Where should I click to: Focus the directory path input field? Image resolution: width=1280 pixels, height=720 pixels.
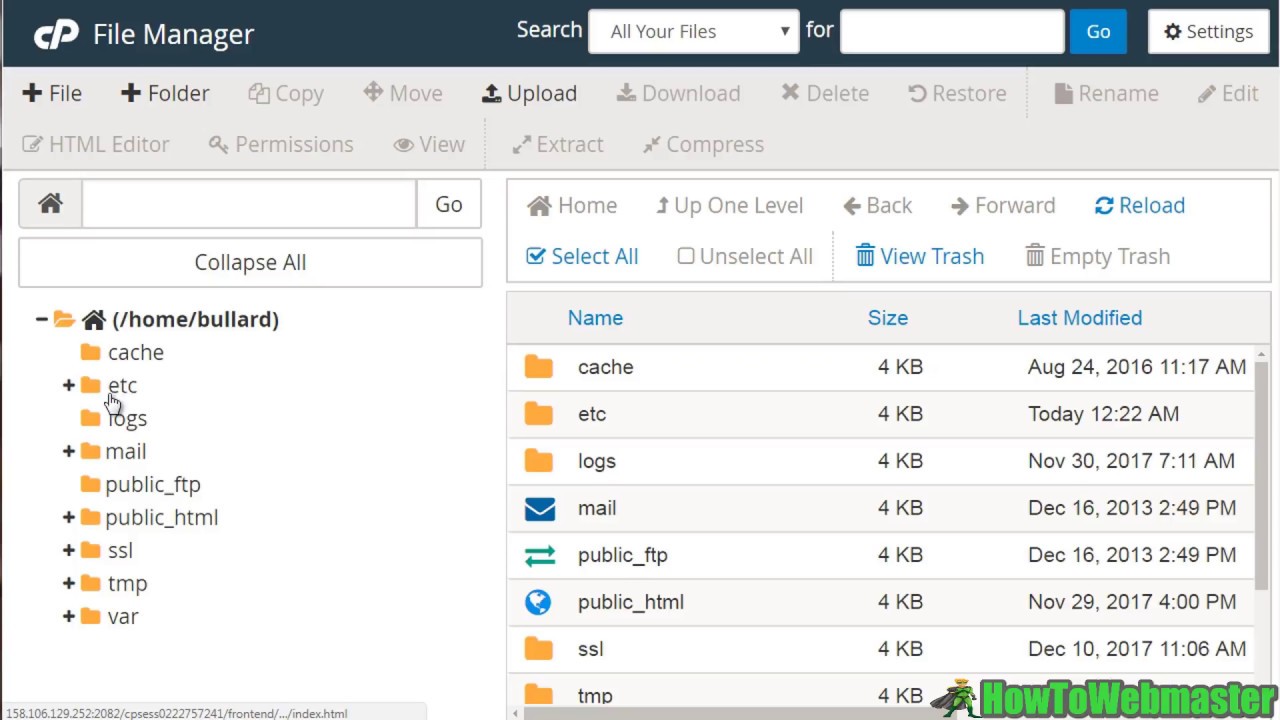[249, 204]
